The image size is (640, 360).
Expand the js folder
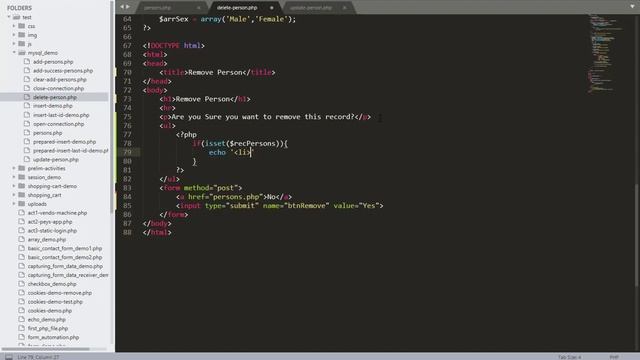14,44
